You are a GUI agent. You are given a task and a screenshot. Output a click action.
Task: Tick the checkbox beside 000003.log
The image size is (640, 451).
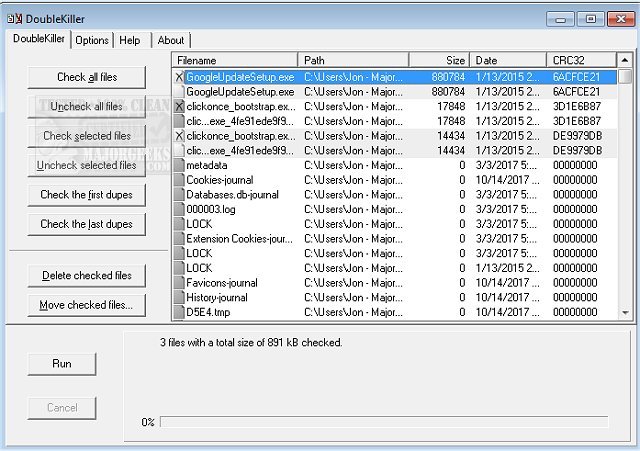pos(179,209)
